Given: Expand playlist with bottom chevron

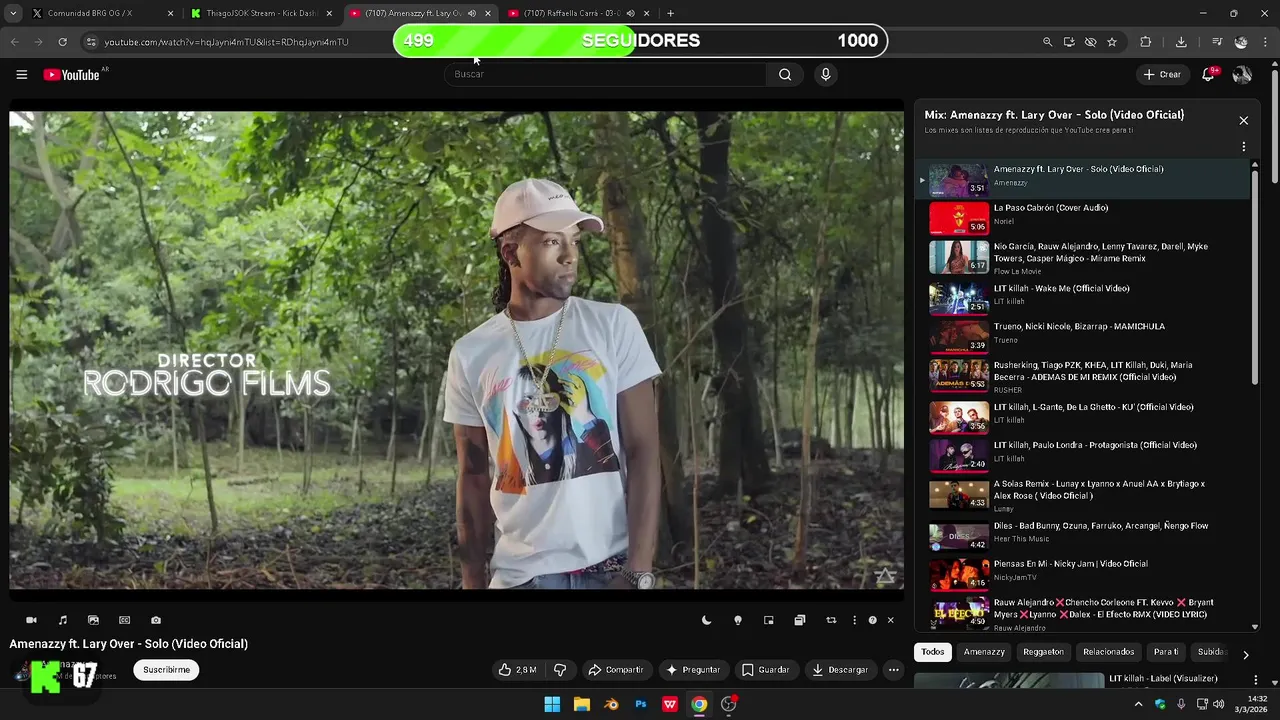Looking at the screenshot, I should (933, 623).
